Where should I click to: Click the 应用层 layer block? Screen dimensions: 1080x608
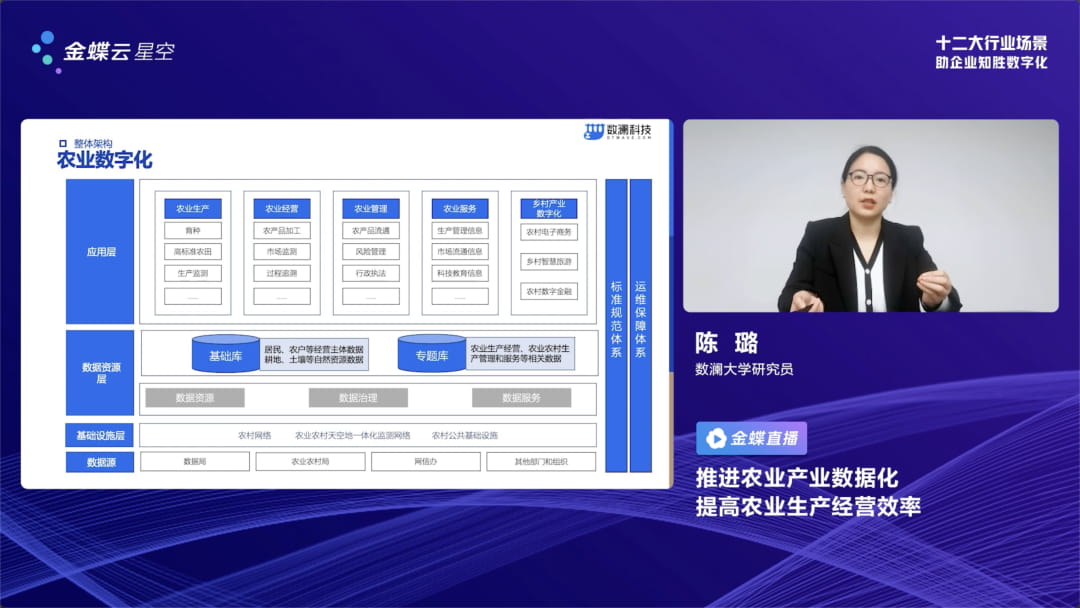coord(100,251)
